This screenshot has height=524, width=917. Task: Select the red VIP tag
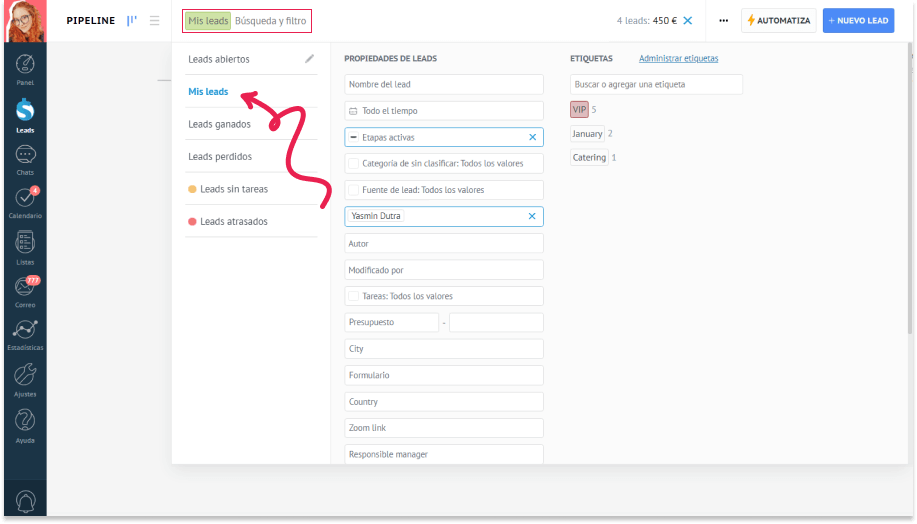579,109
